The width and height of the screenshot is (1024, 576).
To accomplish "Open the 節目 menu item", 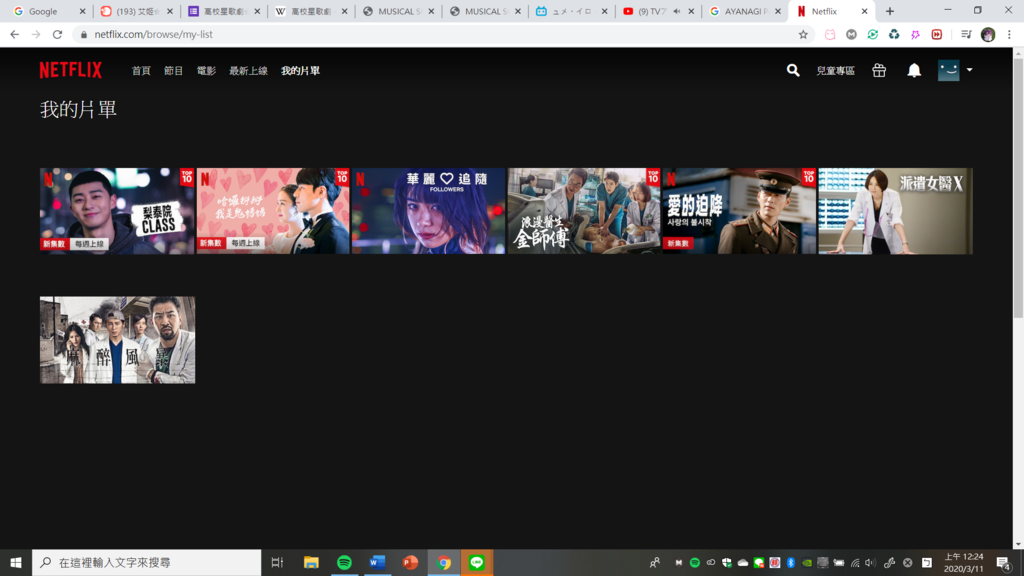I will coord(173,71).
